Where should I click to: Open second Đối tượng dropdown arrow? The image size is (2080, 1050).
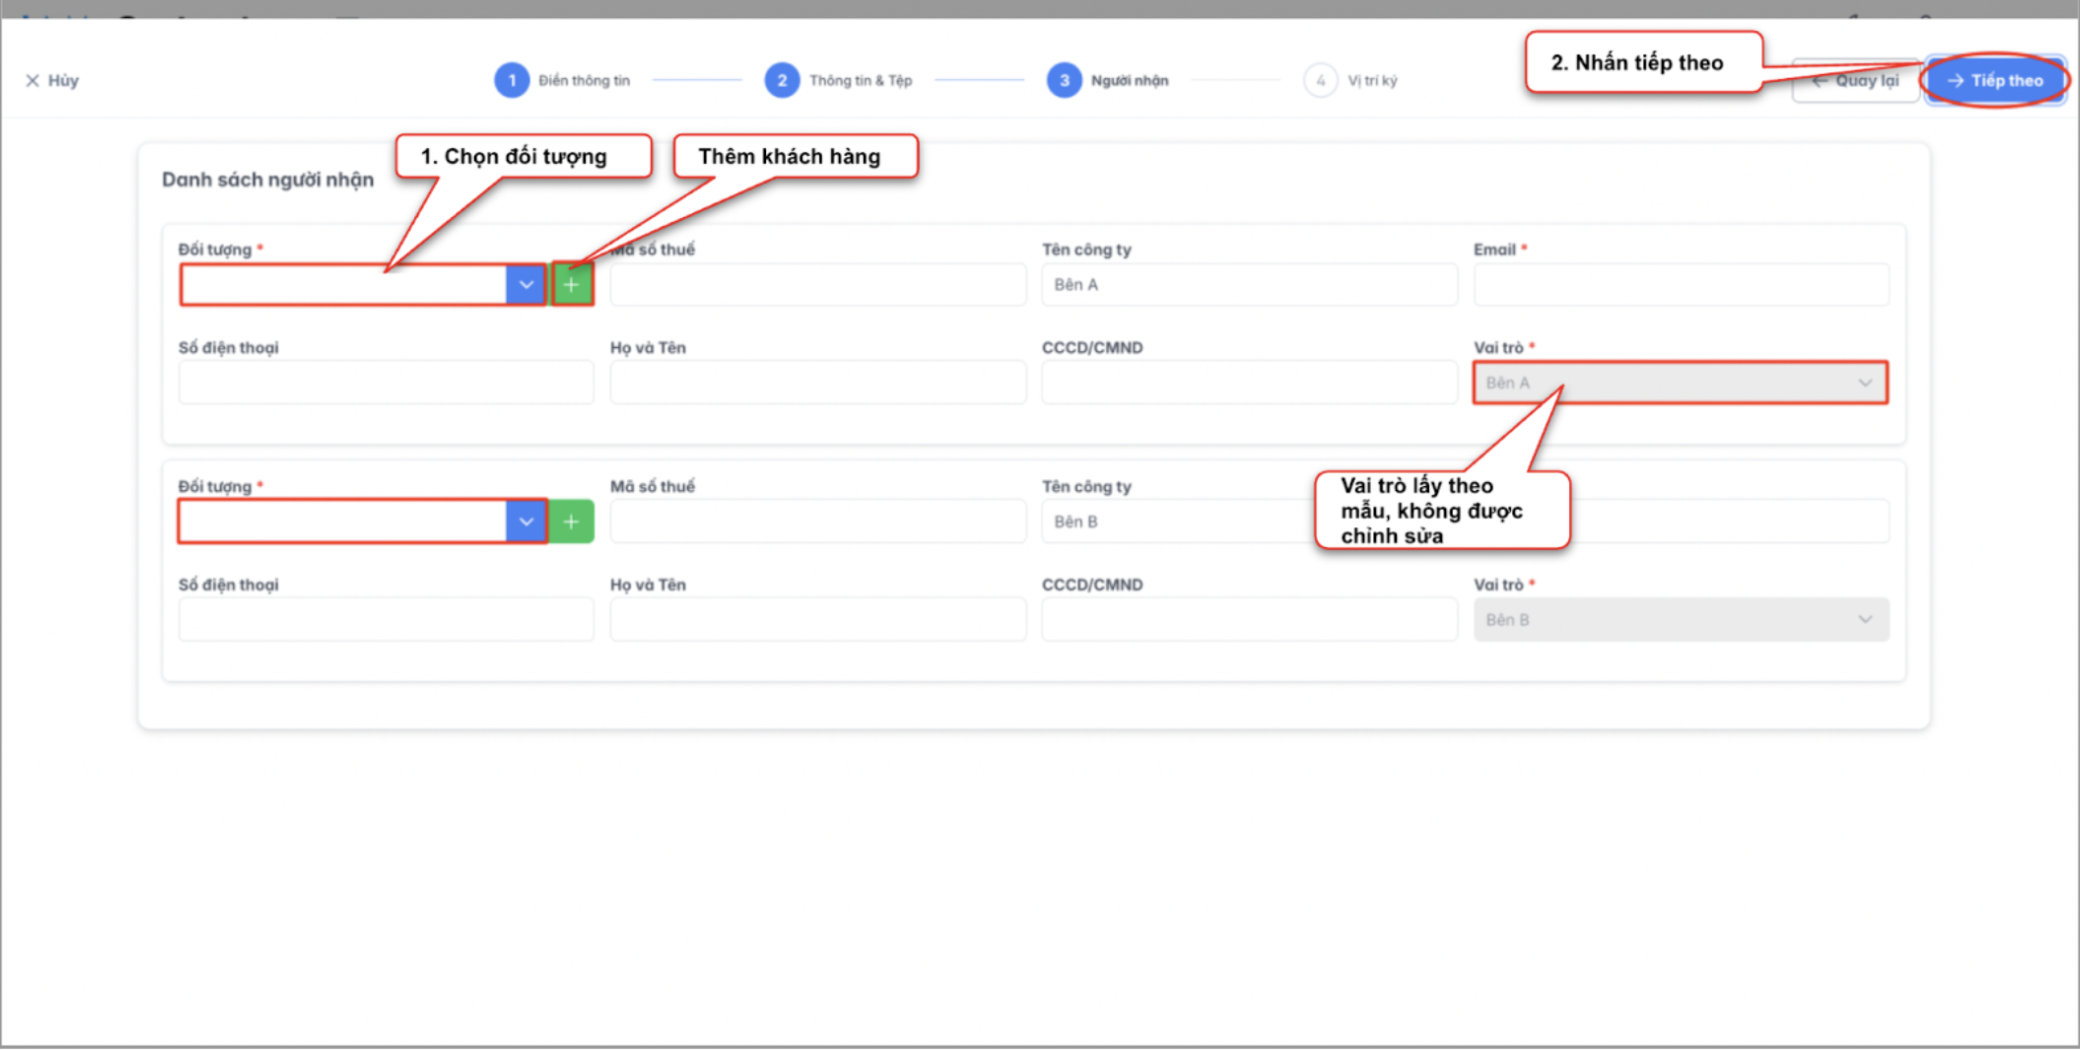[526, 522]
